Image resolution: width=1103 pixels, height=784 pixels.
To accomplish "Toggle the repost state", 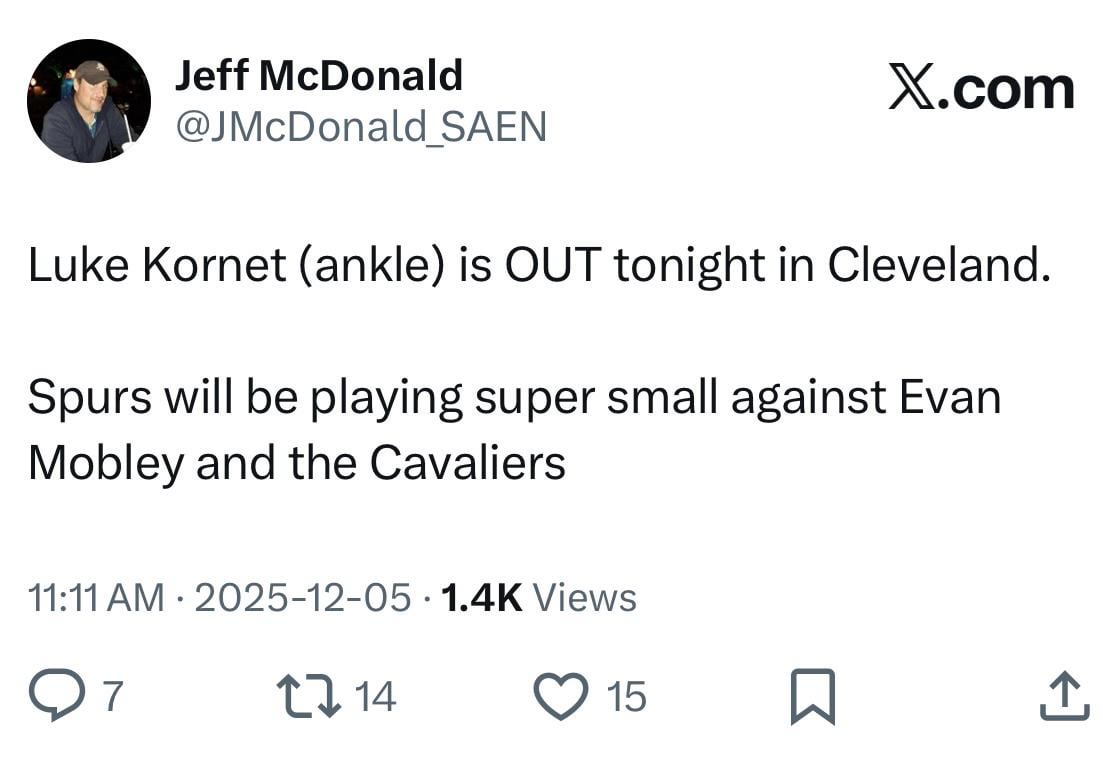I will (x=307, y=695).
